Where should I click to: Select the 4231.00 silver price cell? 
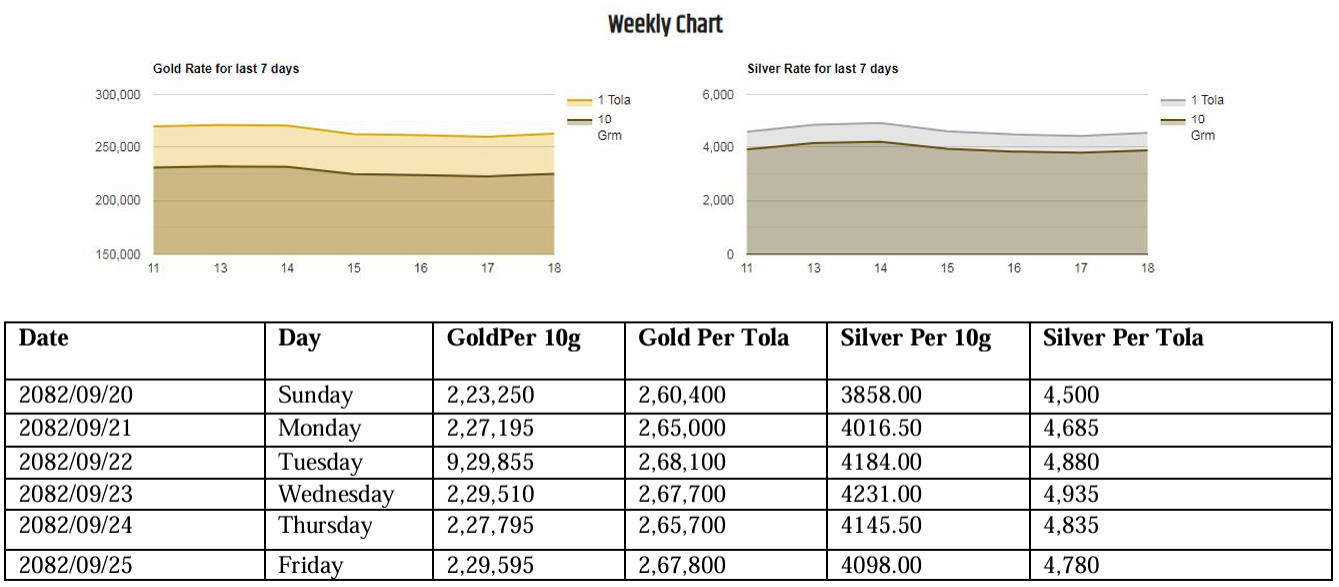coord(881,494)
